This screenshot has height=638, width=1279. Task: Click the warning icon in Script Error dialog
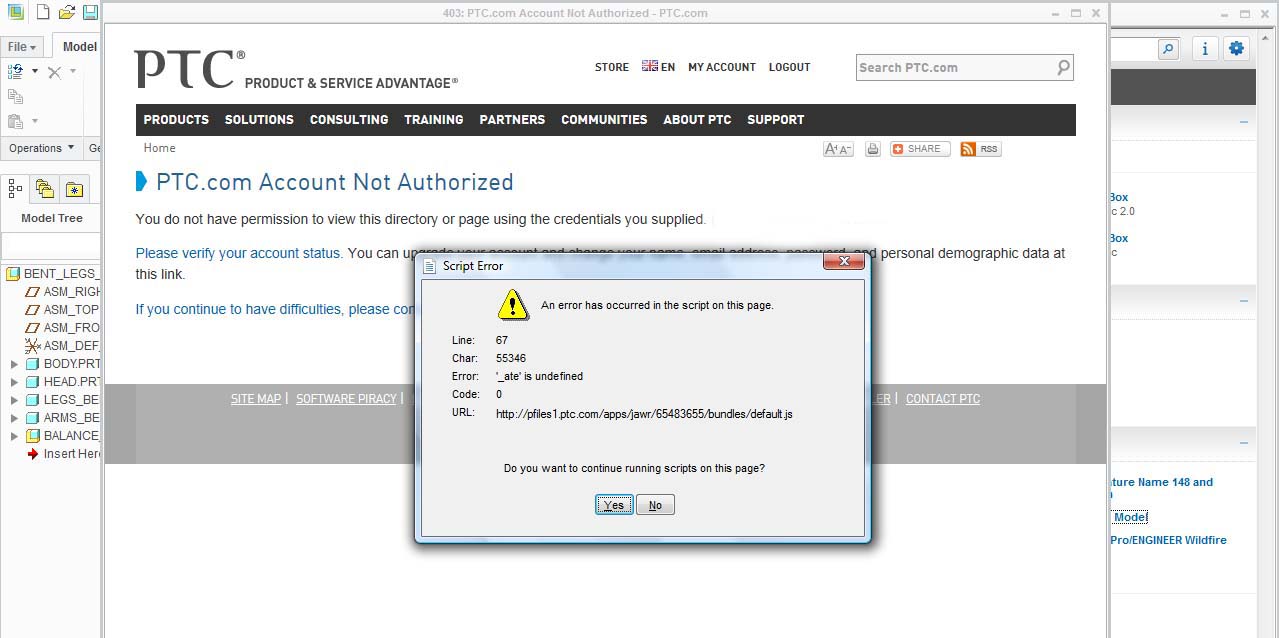(513, 304)
